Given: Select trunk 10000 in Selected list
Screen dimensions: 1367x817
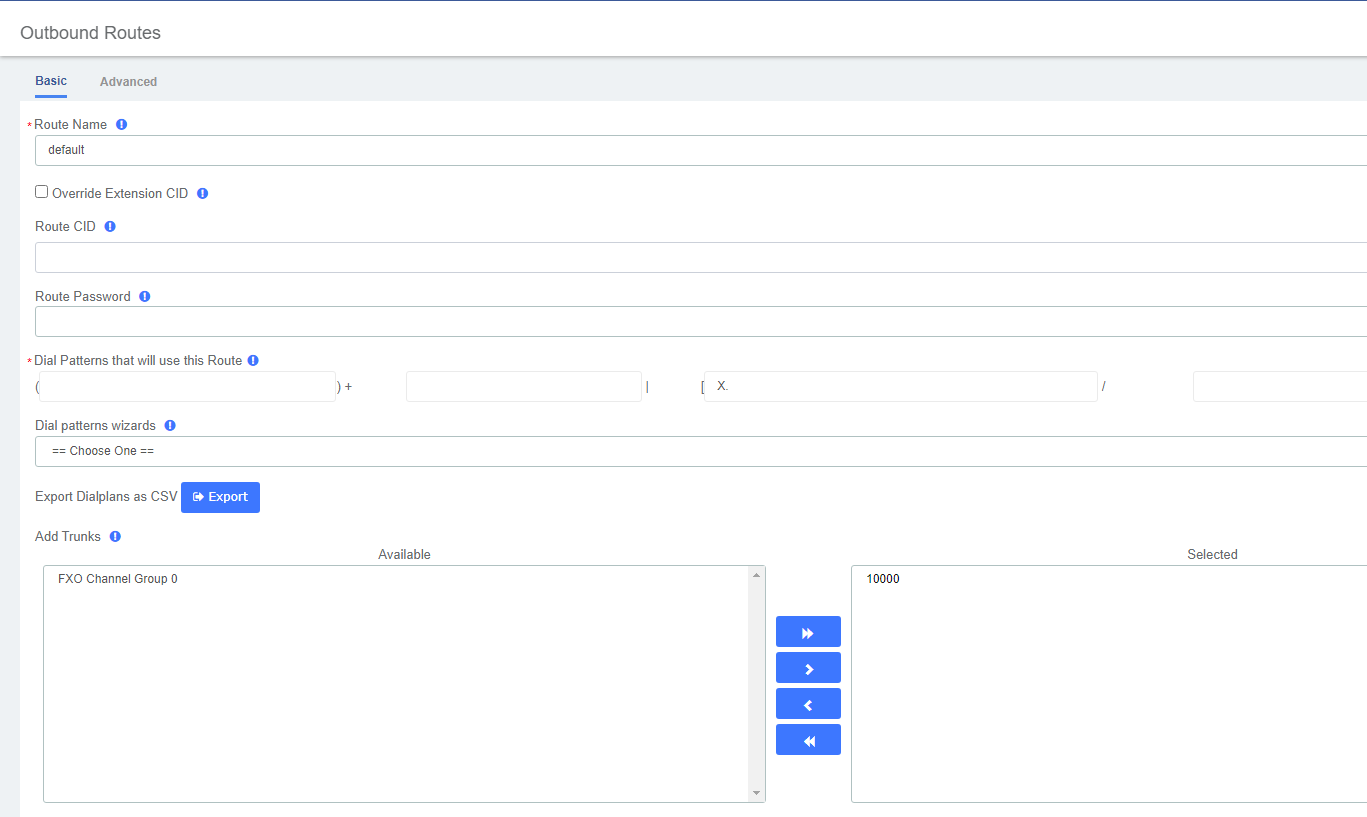Looking at the screenshot, I should (883, 579).
